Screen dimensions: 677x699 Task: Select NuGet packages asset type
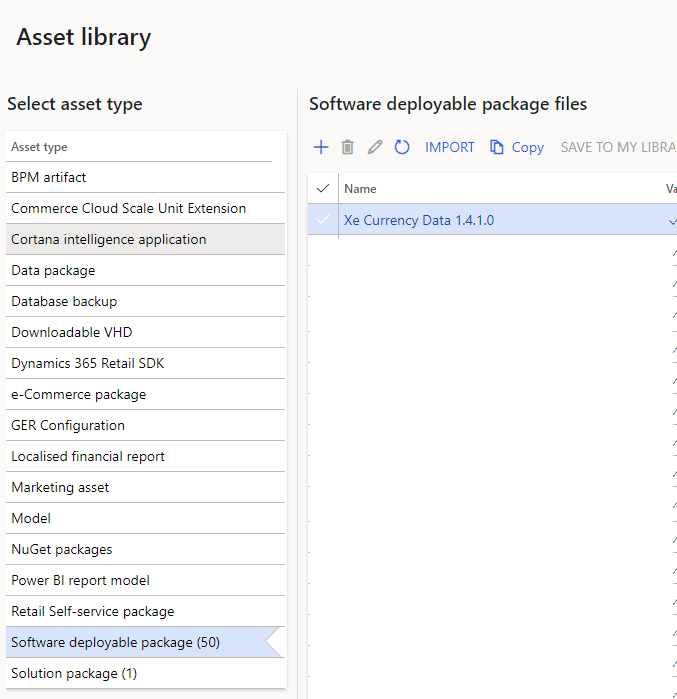pyautogui.click(x=62, y=549)
